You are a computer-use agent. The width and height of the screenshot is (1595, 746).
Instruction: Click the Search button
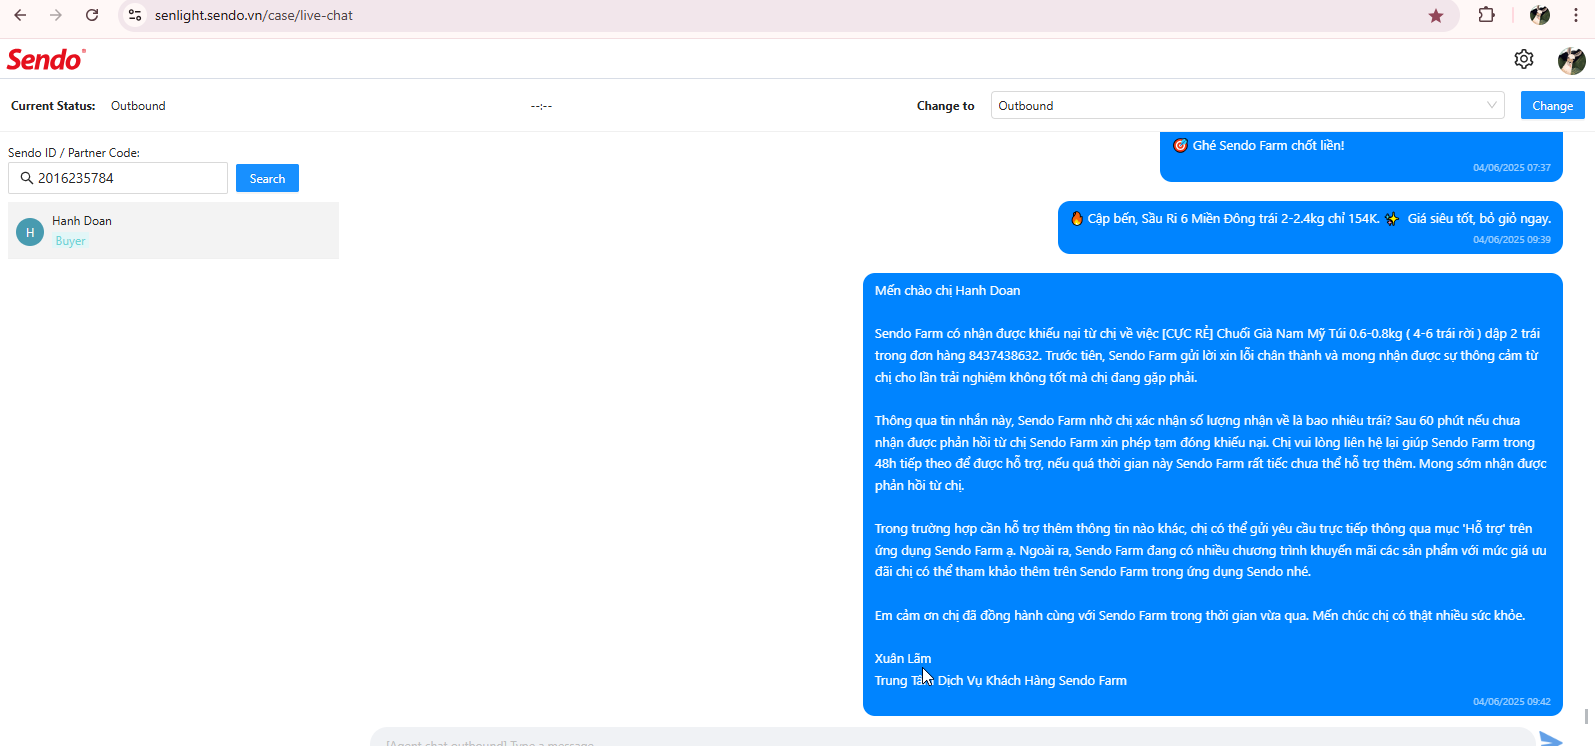[267, 178]
